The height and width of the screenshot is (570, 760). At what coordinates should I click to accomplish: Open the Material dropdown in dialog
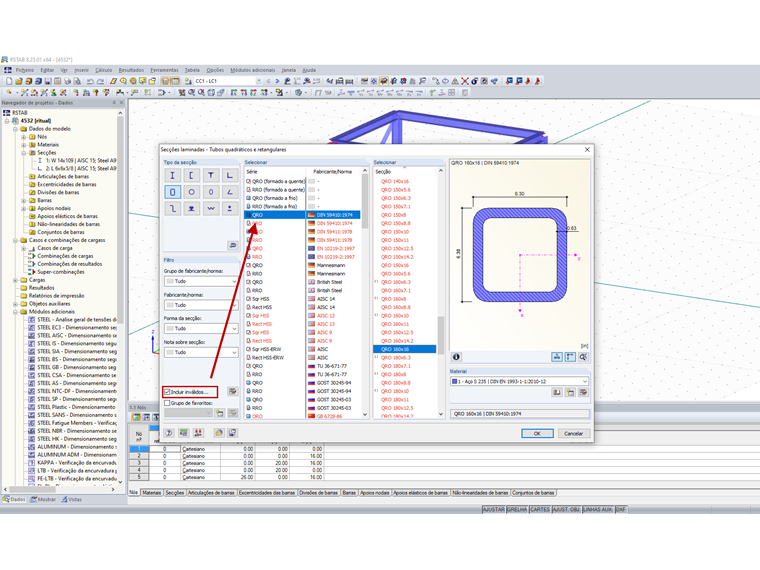point(519,381)
